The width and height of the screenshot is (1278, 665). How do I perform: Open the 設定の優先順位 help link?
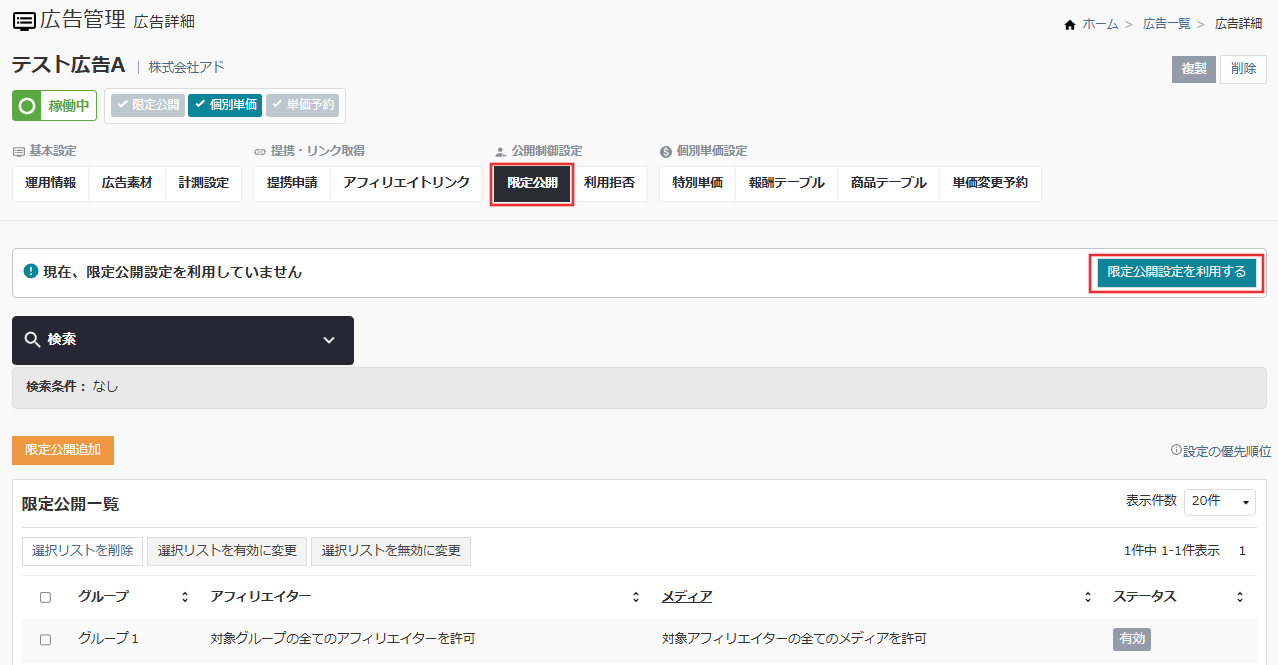tap(1227, 451)
